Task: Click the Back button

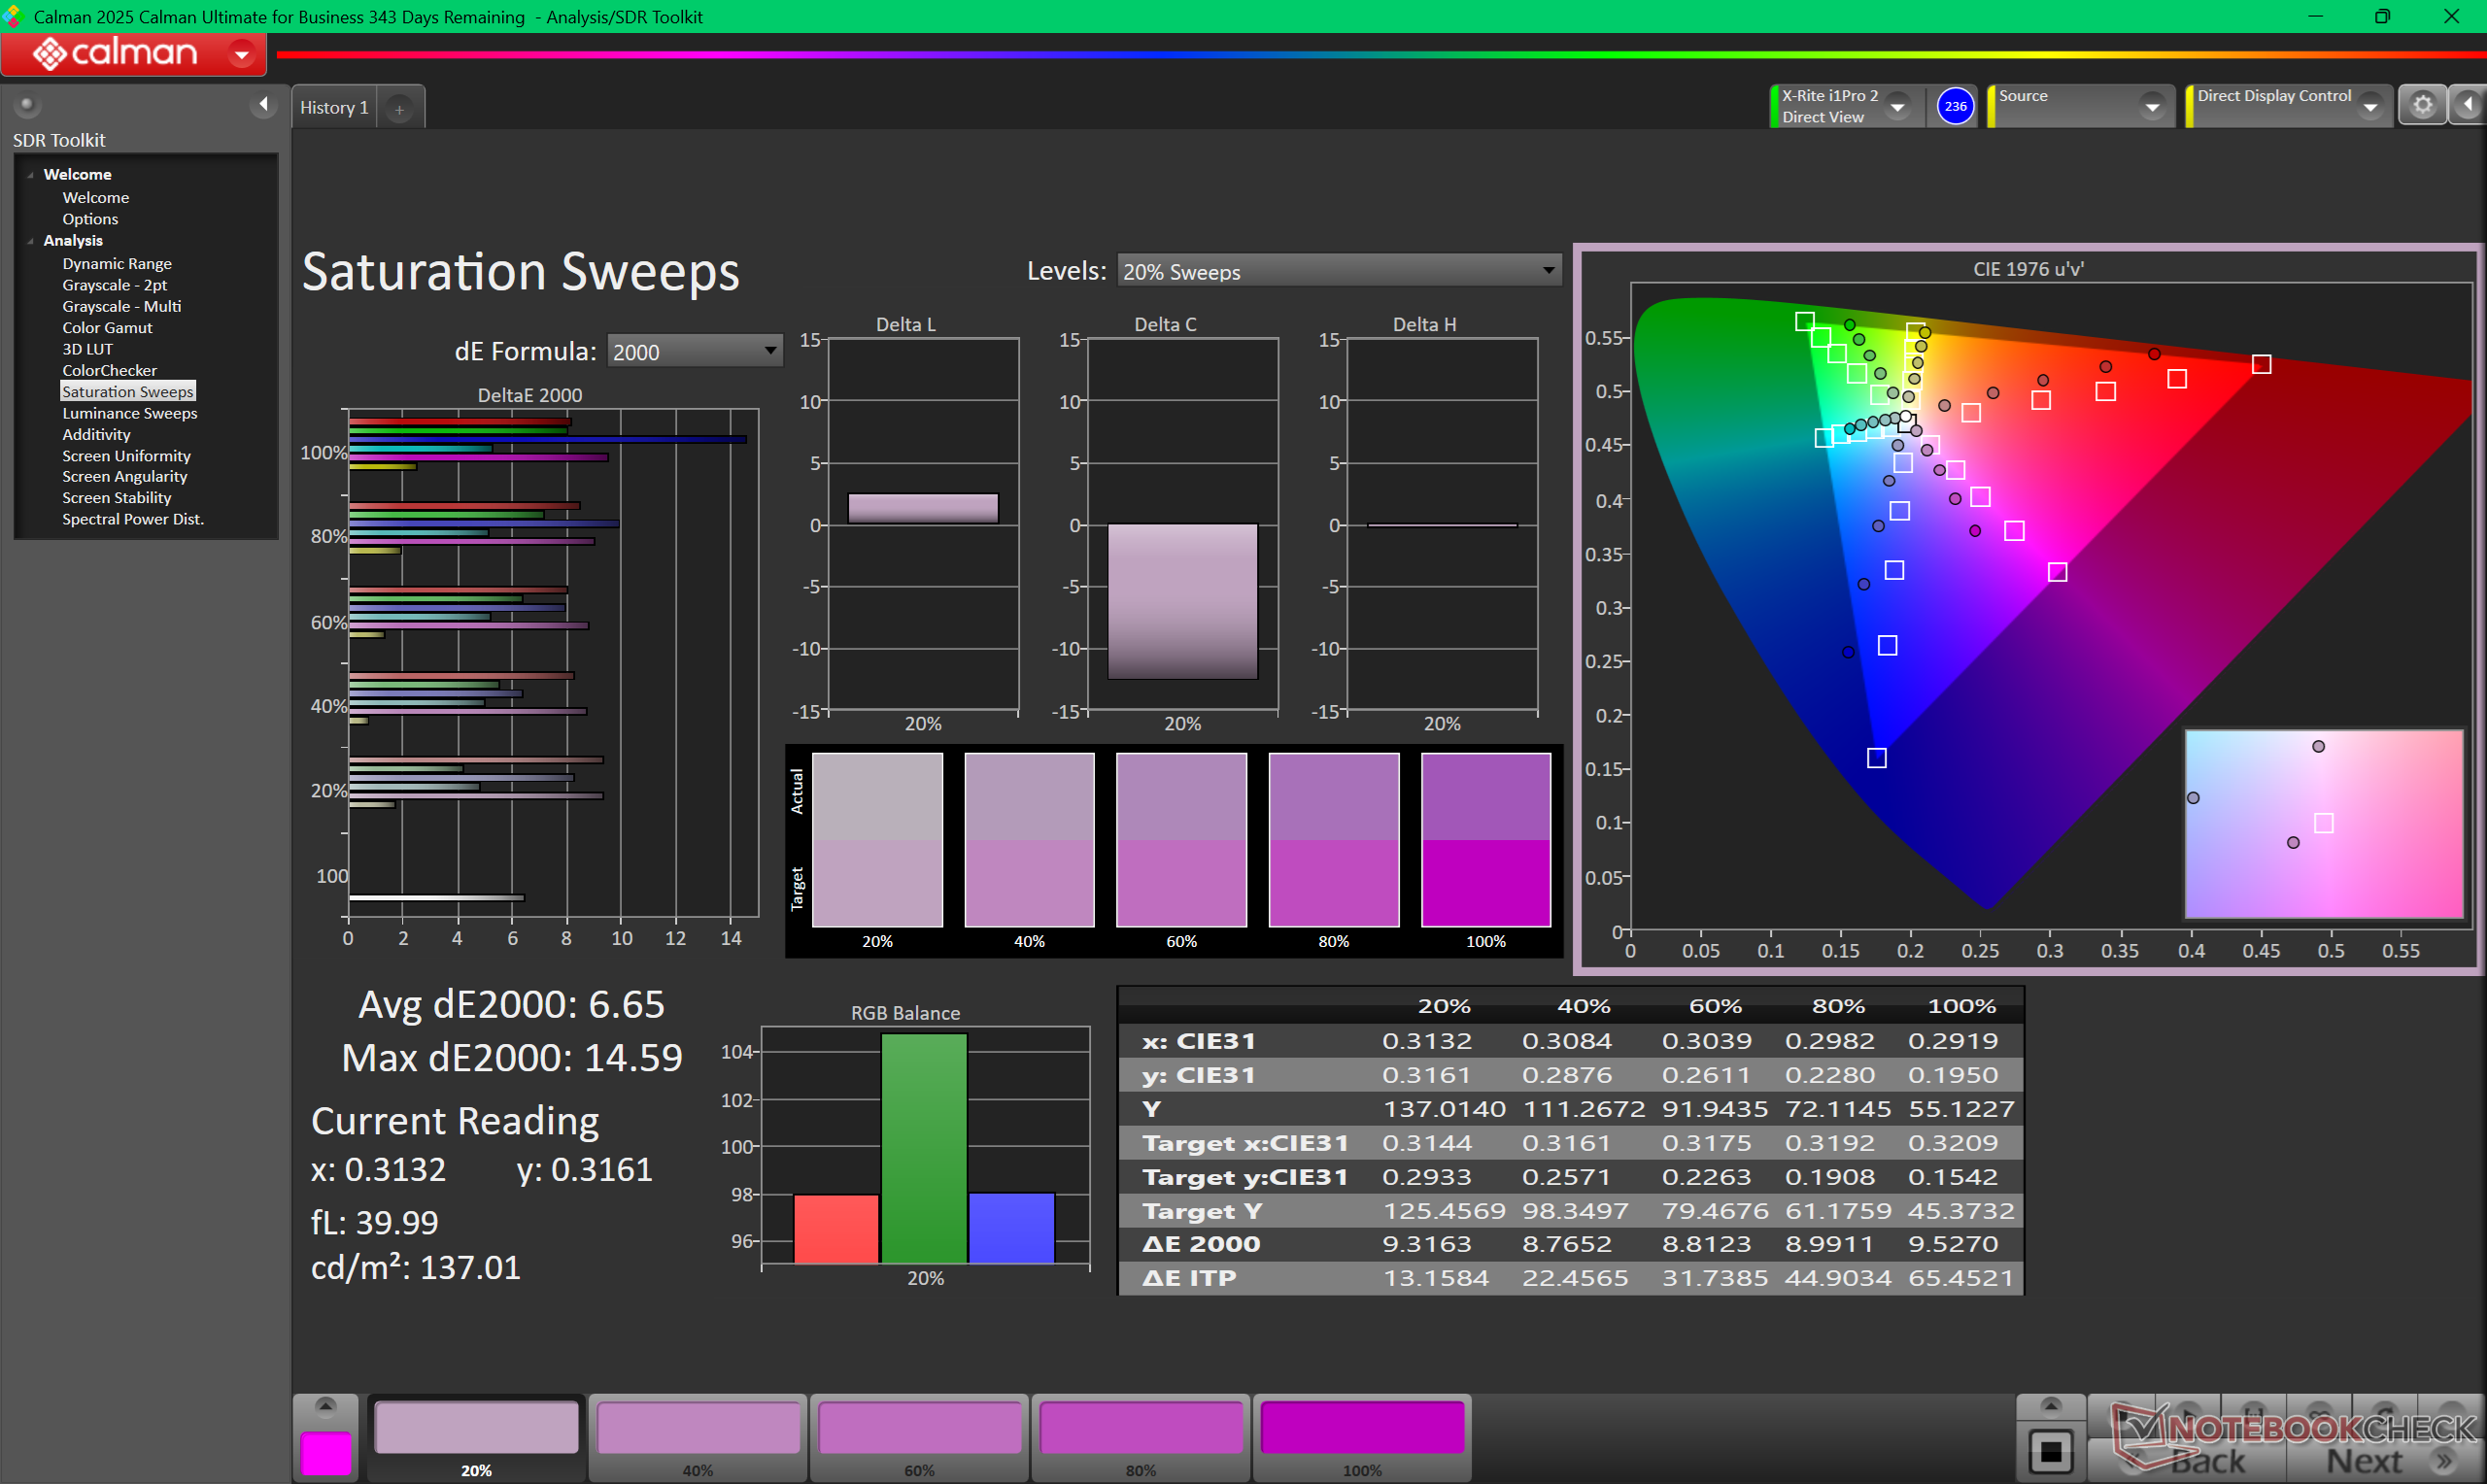Action: (x=2208, y=1461)
